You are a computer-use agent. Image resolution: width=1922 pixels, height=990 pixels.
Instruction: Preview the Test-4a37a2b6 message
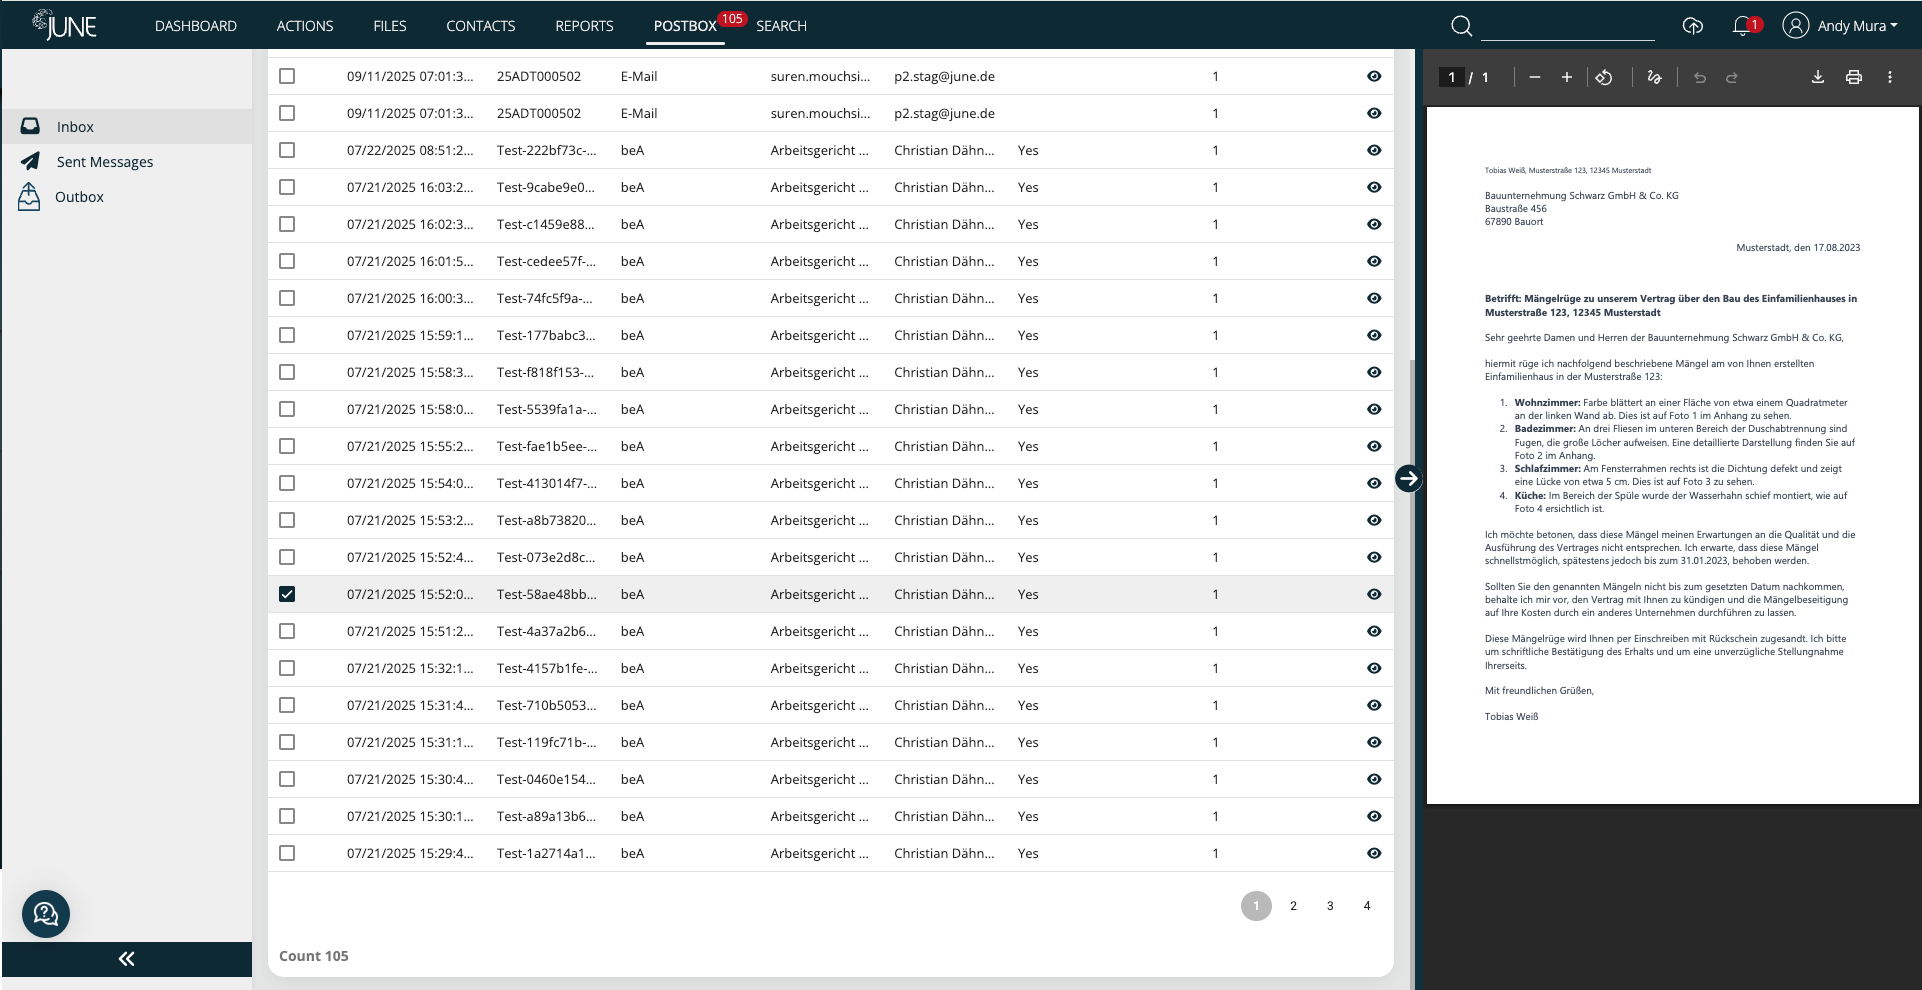(1373, 631)
